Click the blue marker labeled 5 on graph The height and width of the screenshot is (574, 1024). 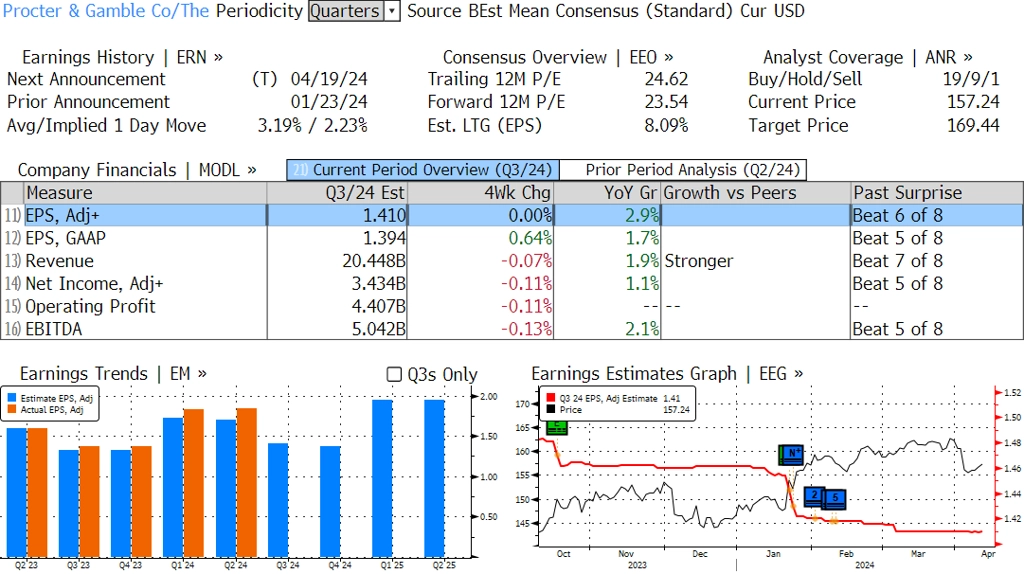pos(835,500)
